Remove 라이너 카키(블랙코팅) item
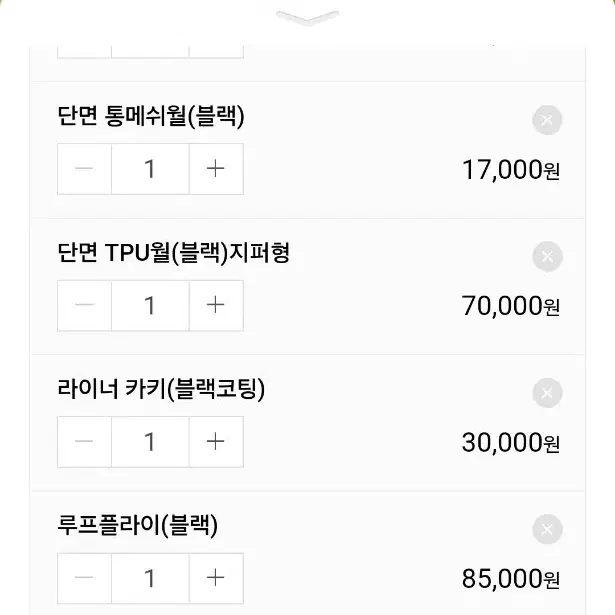Screen dimensions: 615x615 click(x=547, y=393)
